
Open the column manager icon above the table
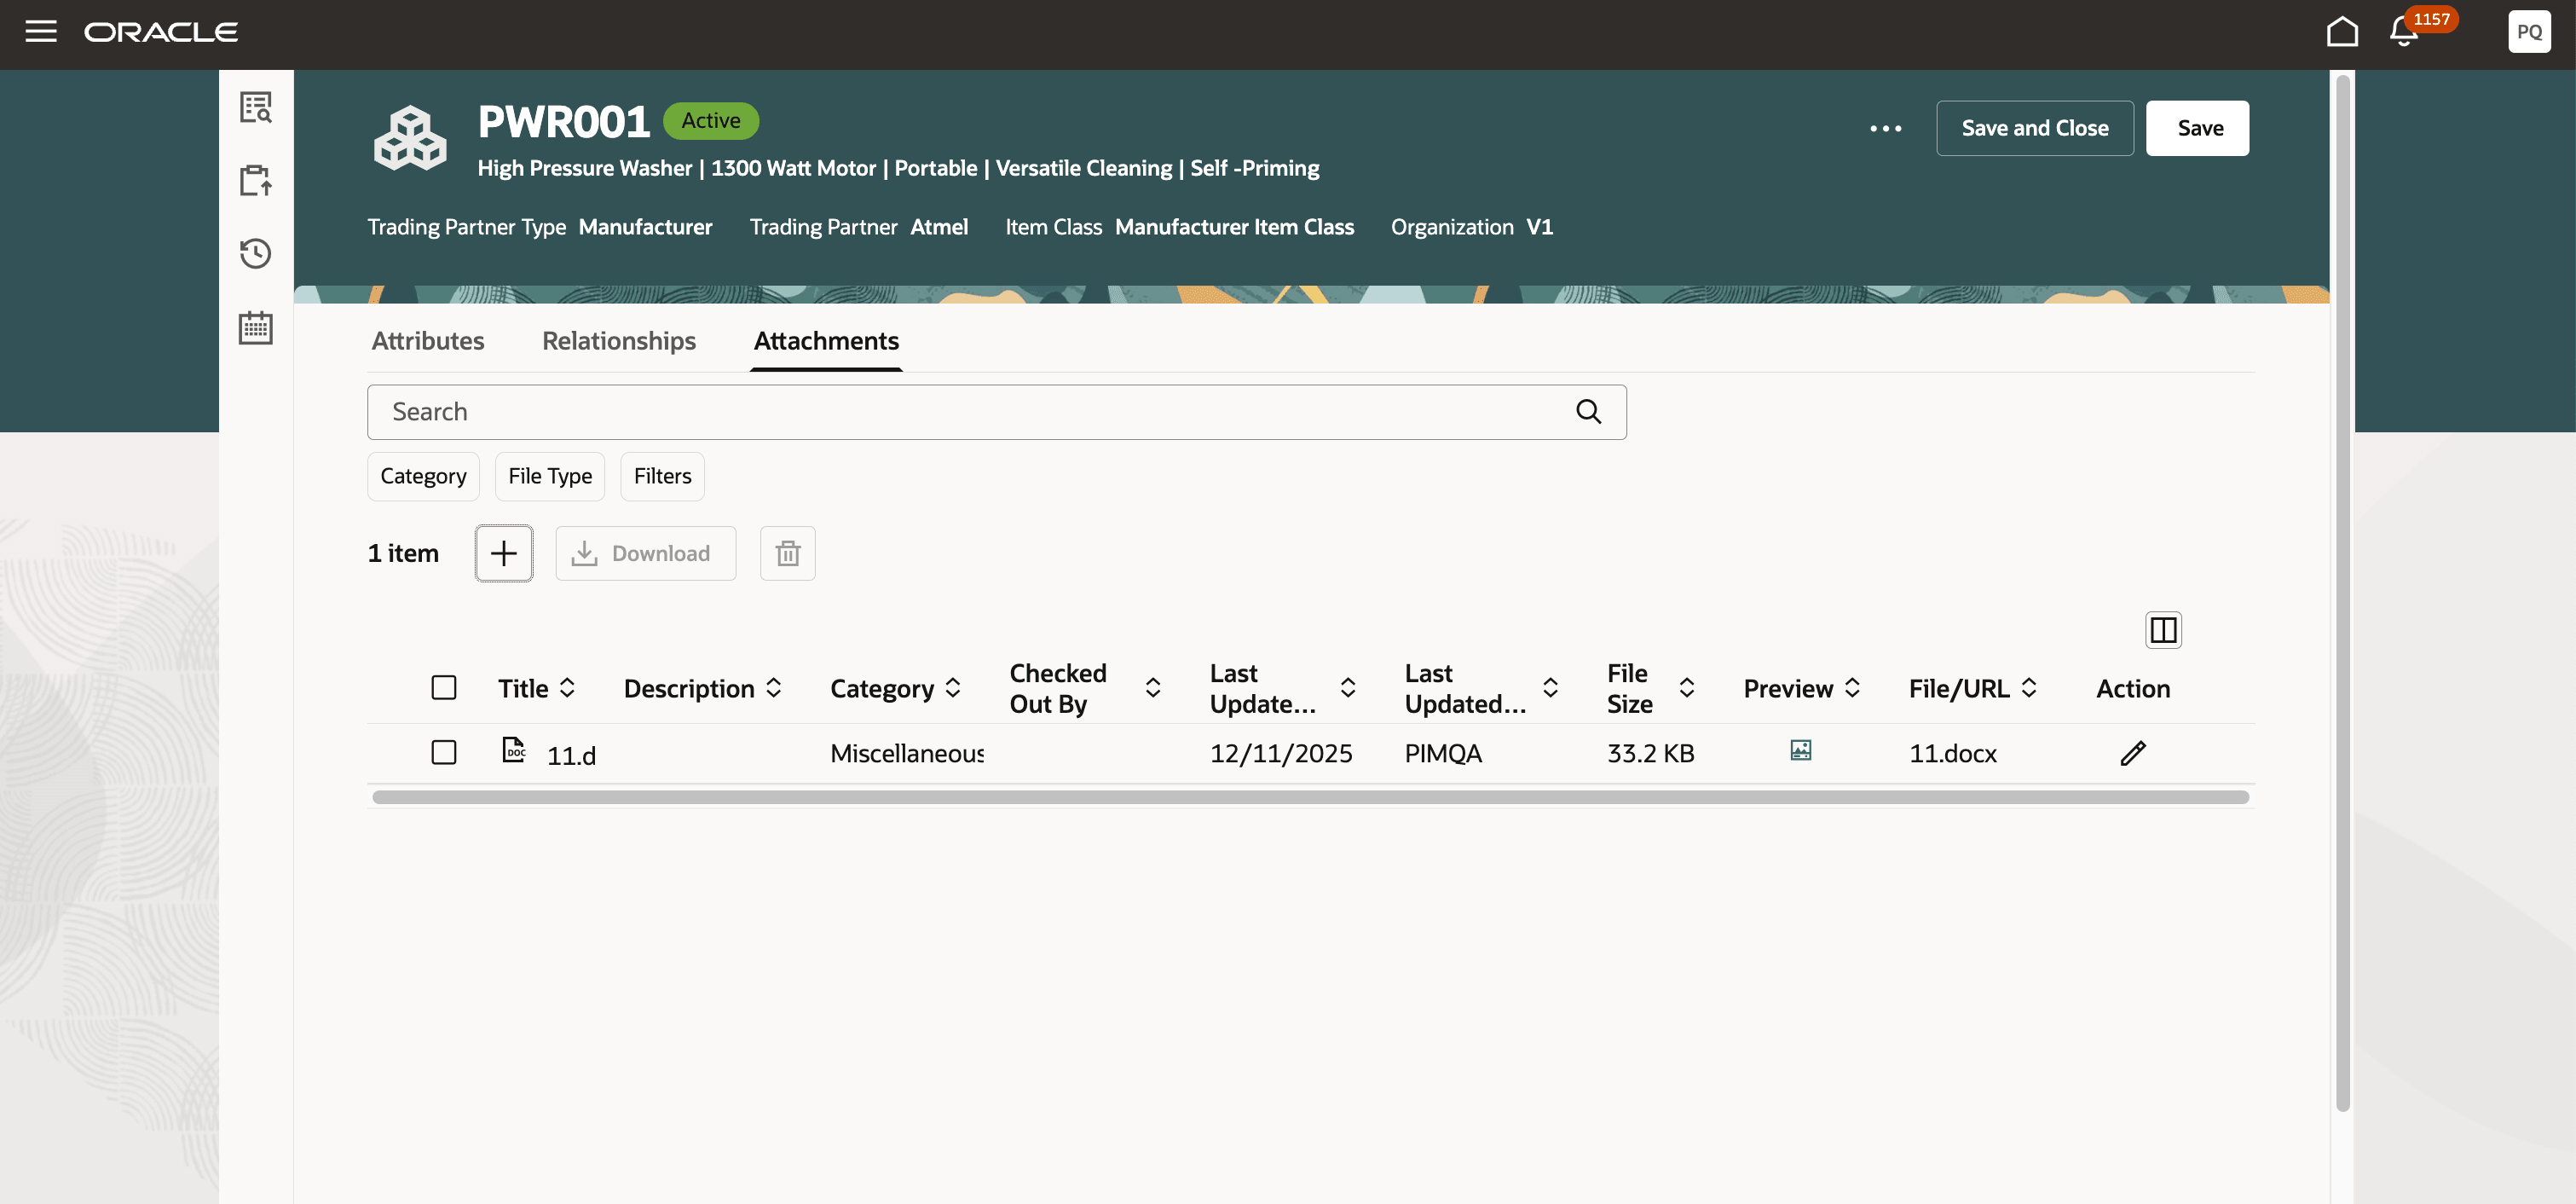coord(2163,630)
